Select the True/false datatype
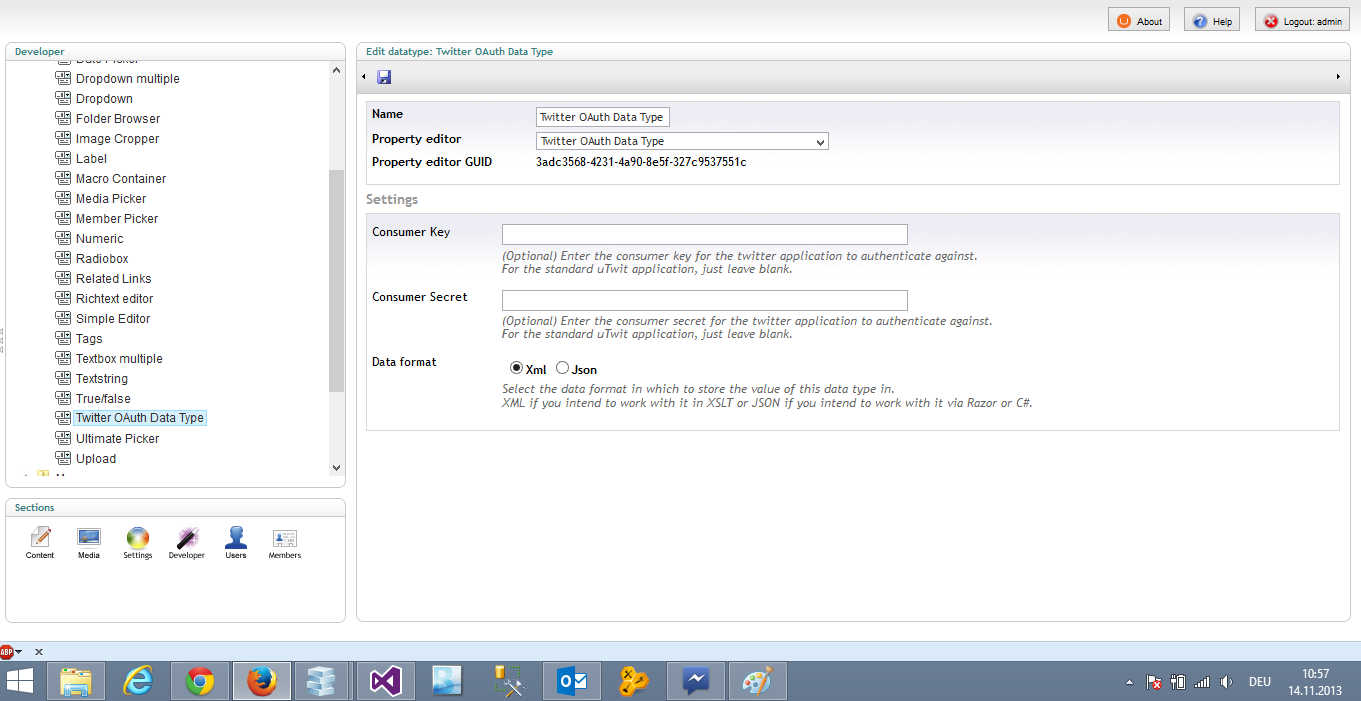This screenshot has width=1361, height=701. click(x=103, y=398)
